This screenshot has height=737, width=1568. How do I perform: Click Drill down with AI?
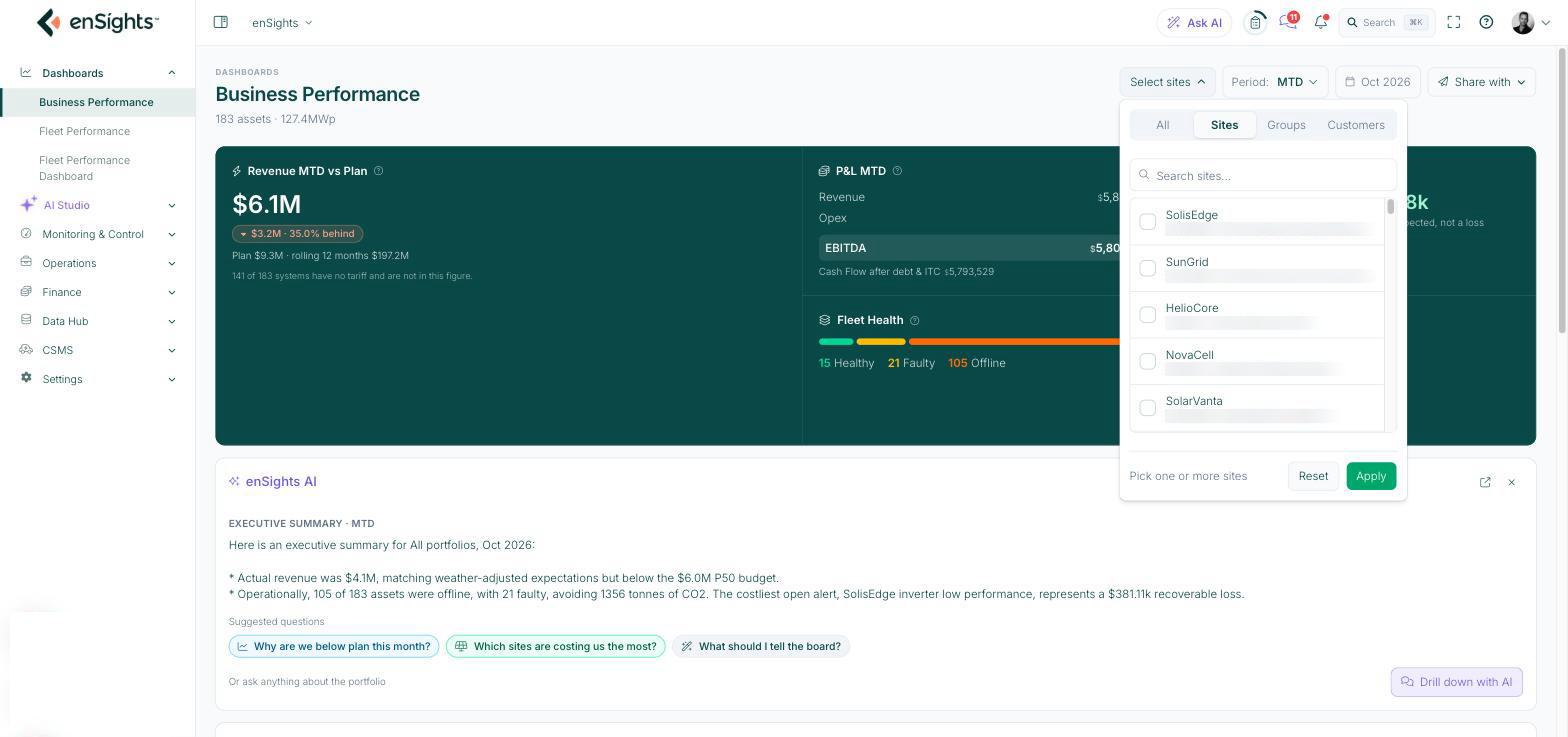point(1457,682)
